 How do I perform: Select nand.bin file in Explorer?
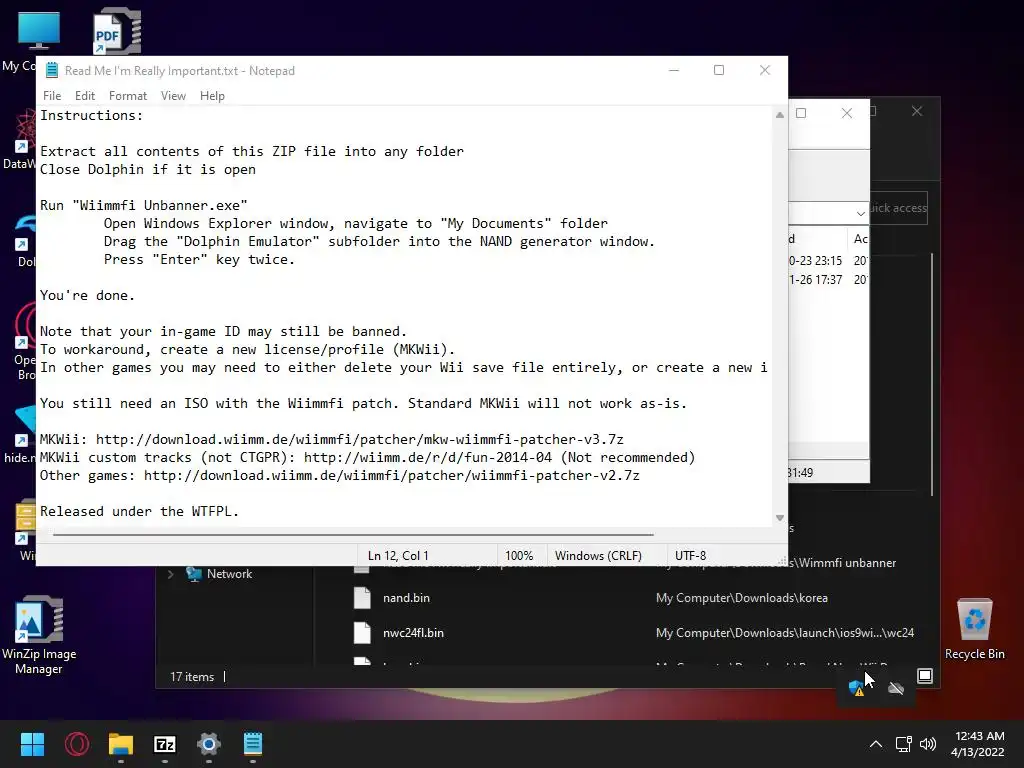[x=406, y=598]
